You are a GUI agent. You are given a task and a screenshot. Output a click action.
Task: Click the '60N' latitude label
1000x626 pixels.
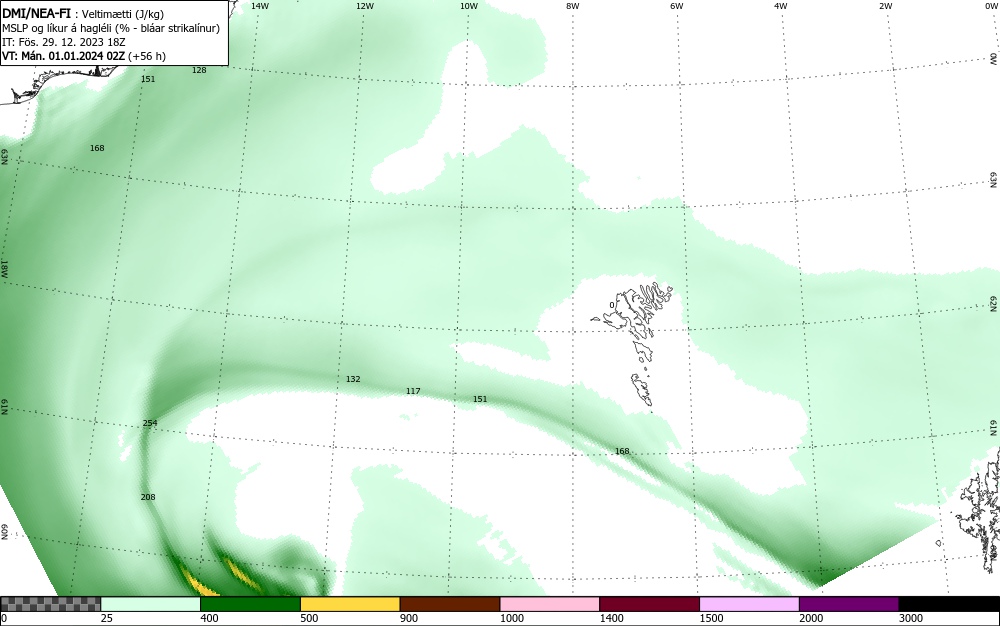4,532
